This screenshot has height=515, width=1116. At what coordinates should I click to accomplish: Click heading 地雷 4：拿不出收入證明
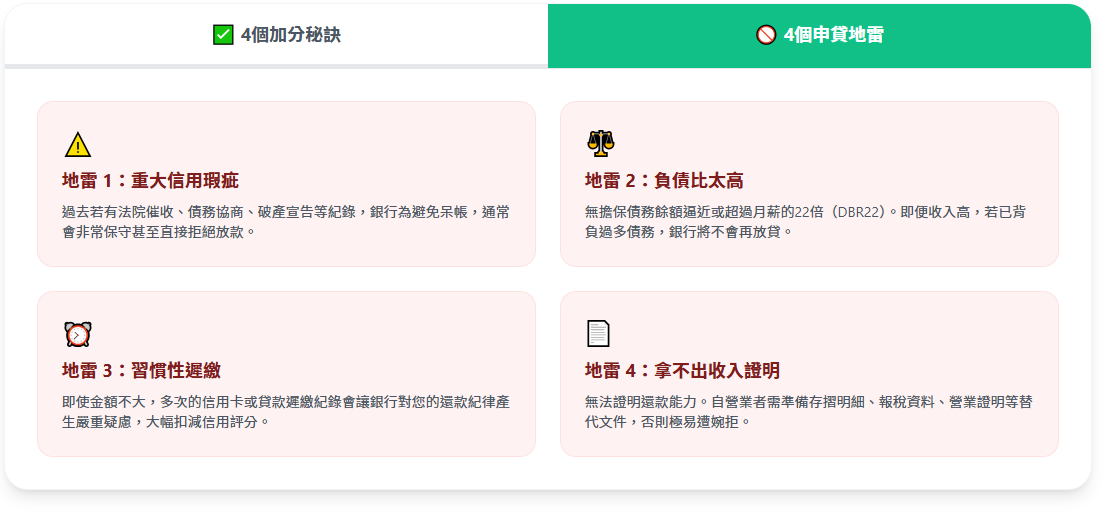pos(682,370)
